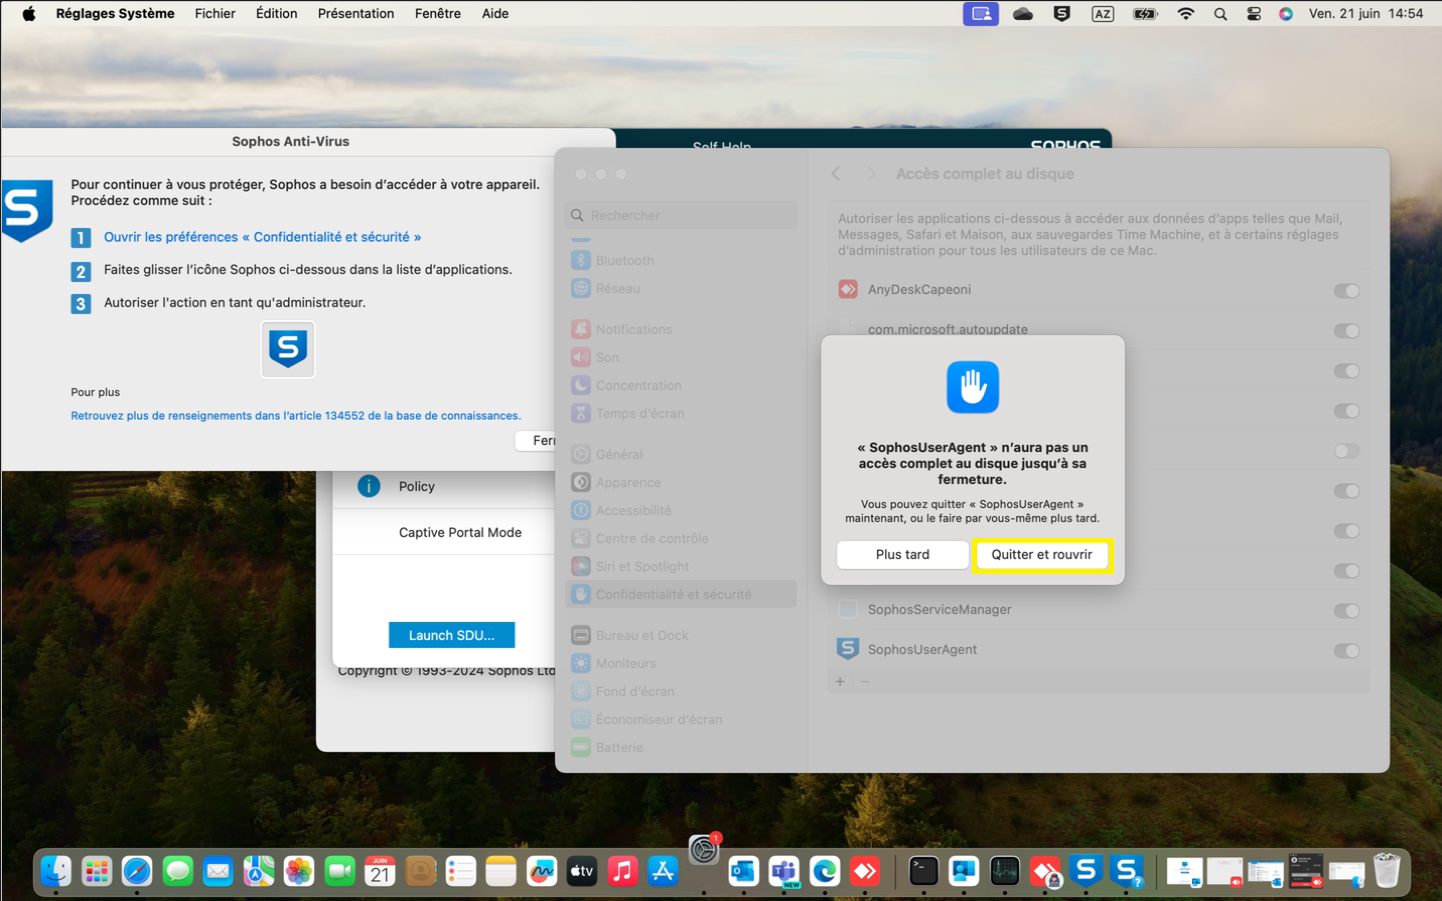Open Spotlight search from the menu bar
This screenshot has width=1442, height=901.
click(x=1220, y=14)
